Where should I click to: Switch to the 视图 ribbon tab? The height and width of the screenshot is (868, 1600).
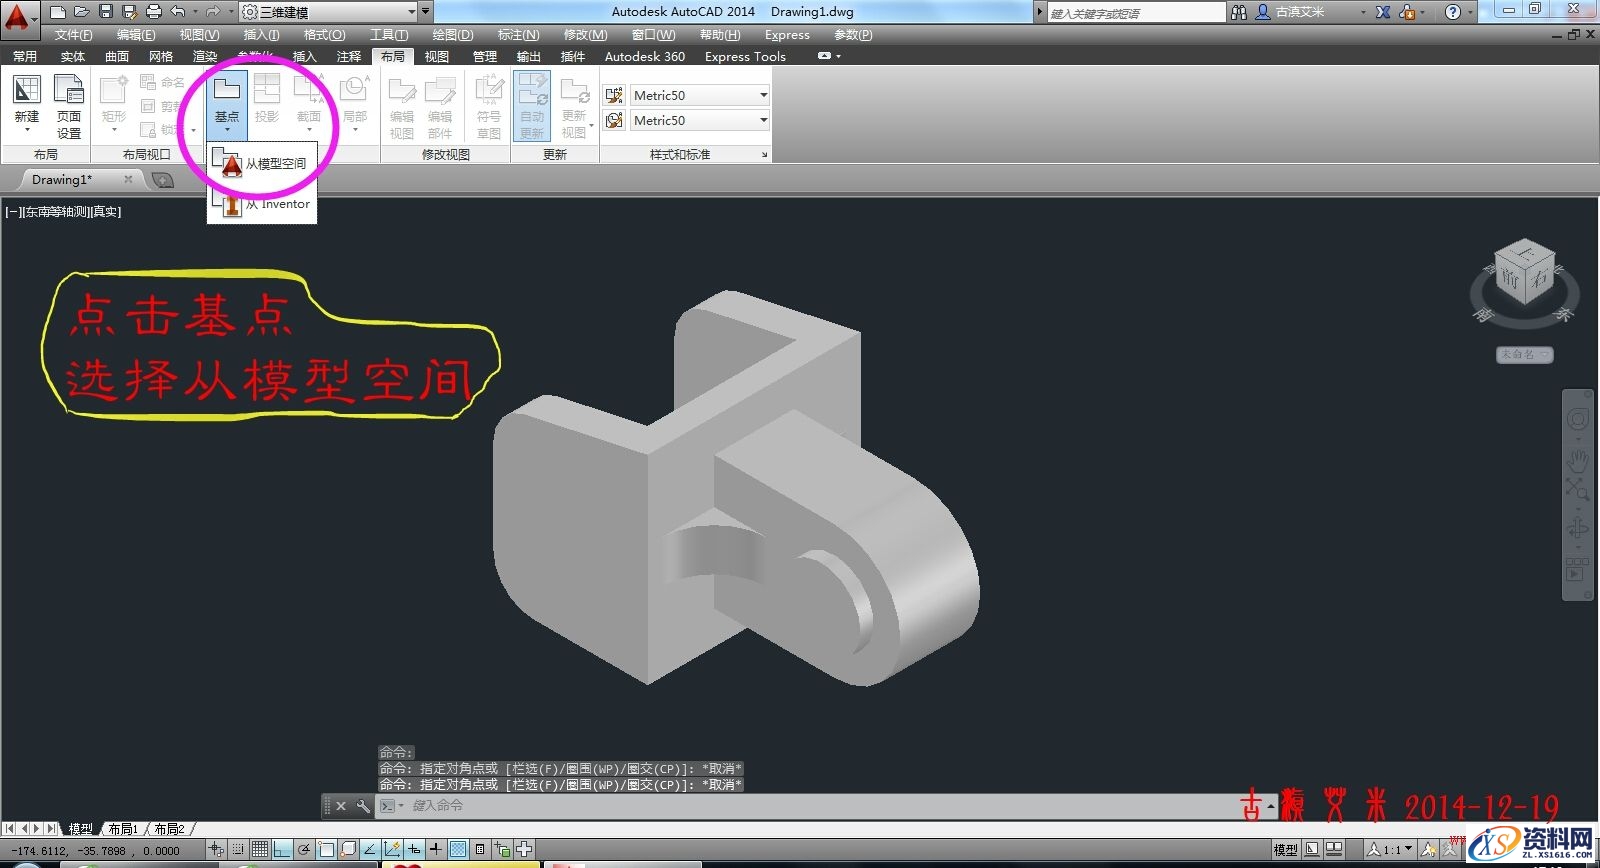(437, 56)
